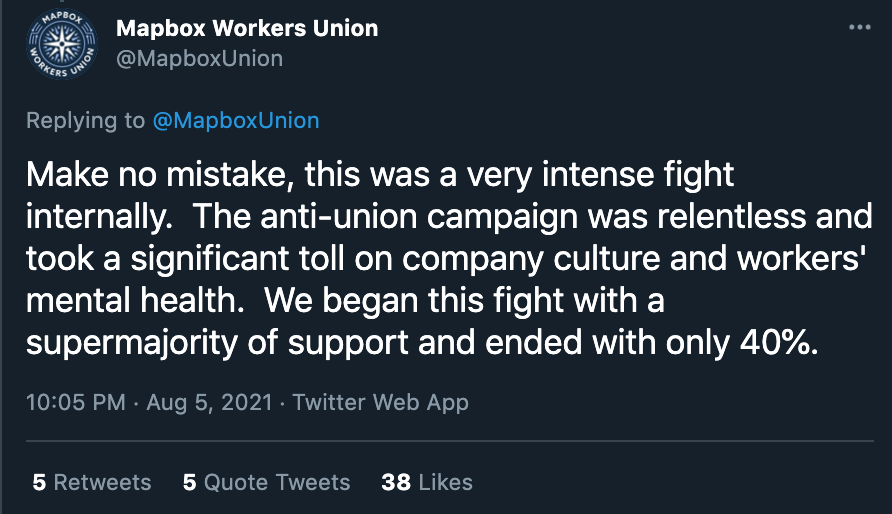Click the tweet timestamp 10:05 PM
The image size is (892, 514).
coord(76,403)
